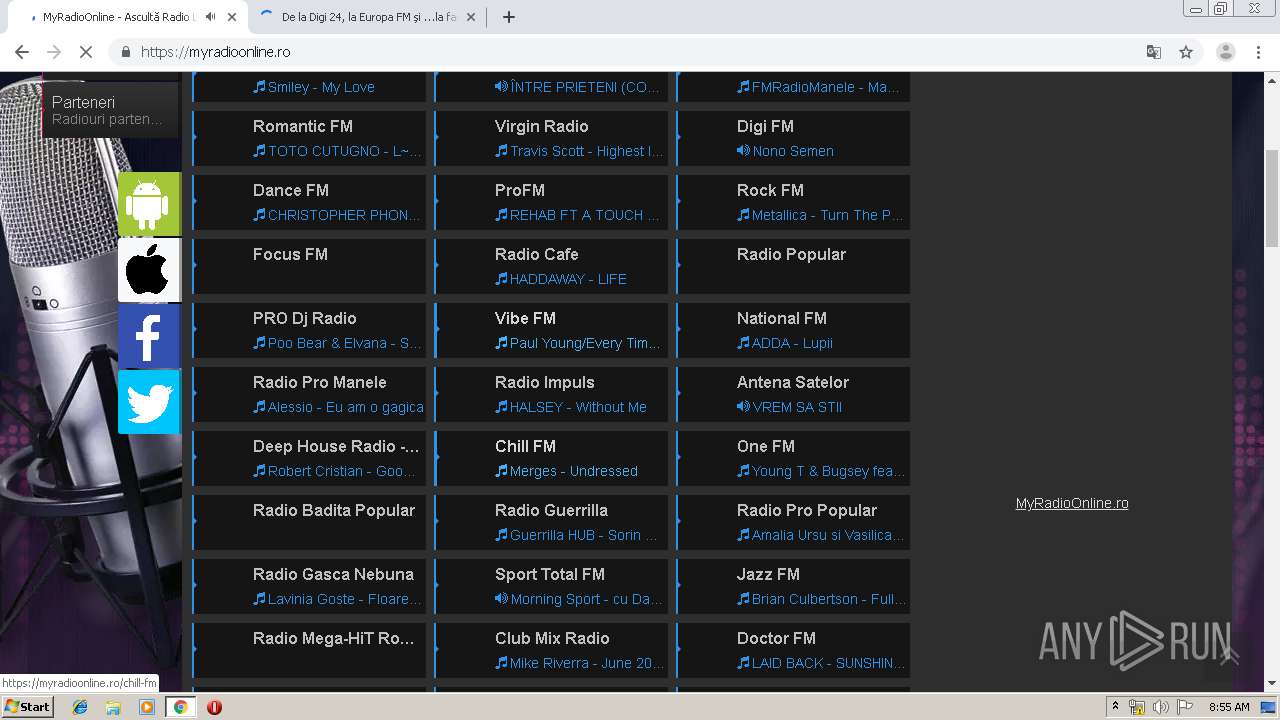Viewport: 1280px width, 720px height.
Task: View site security lock info
Action: click(x=126, y=52)
